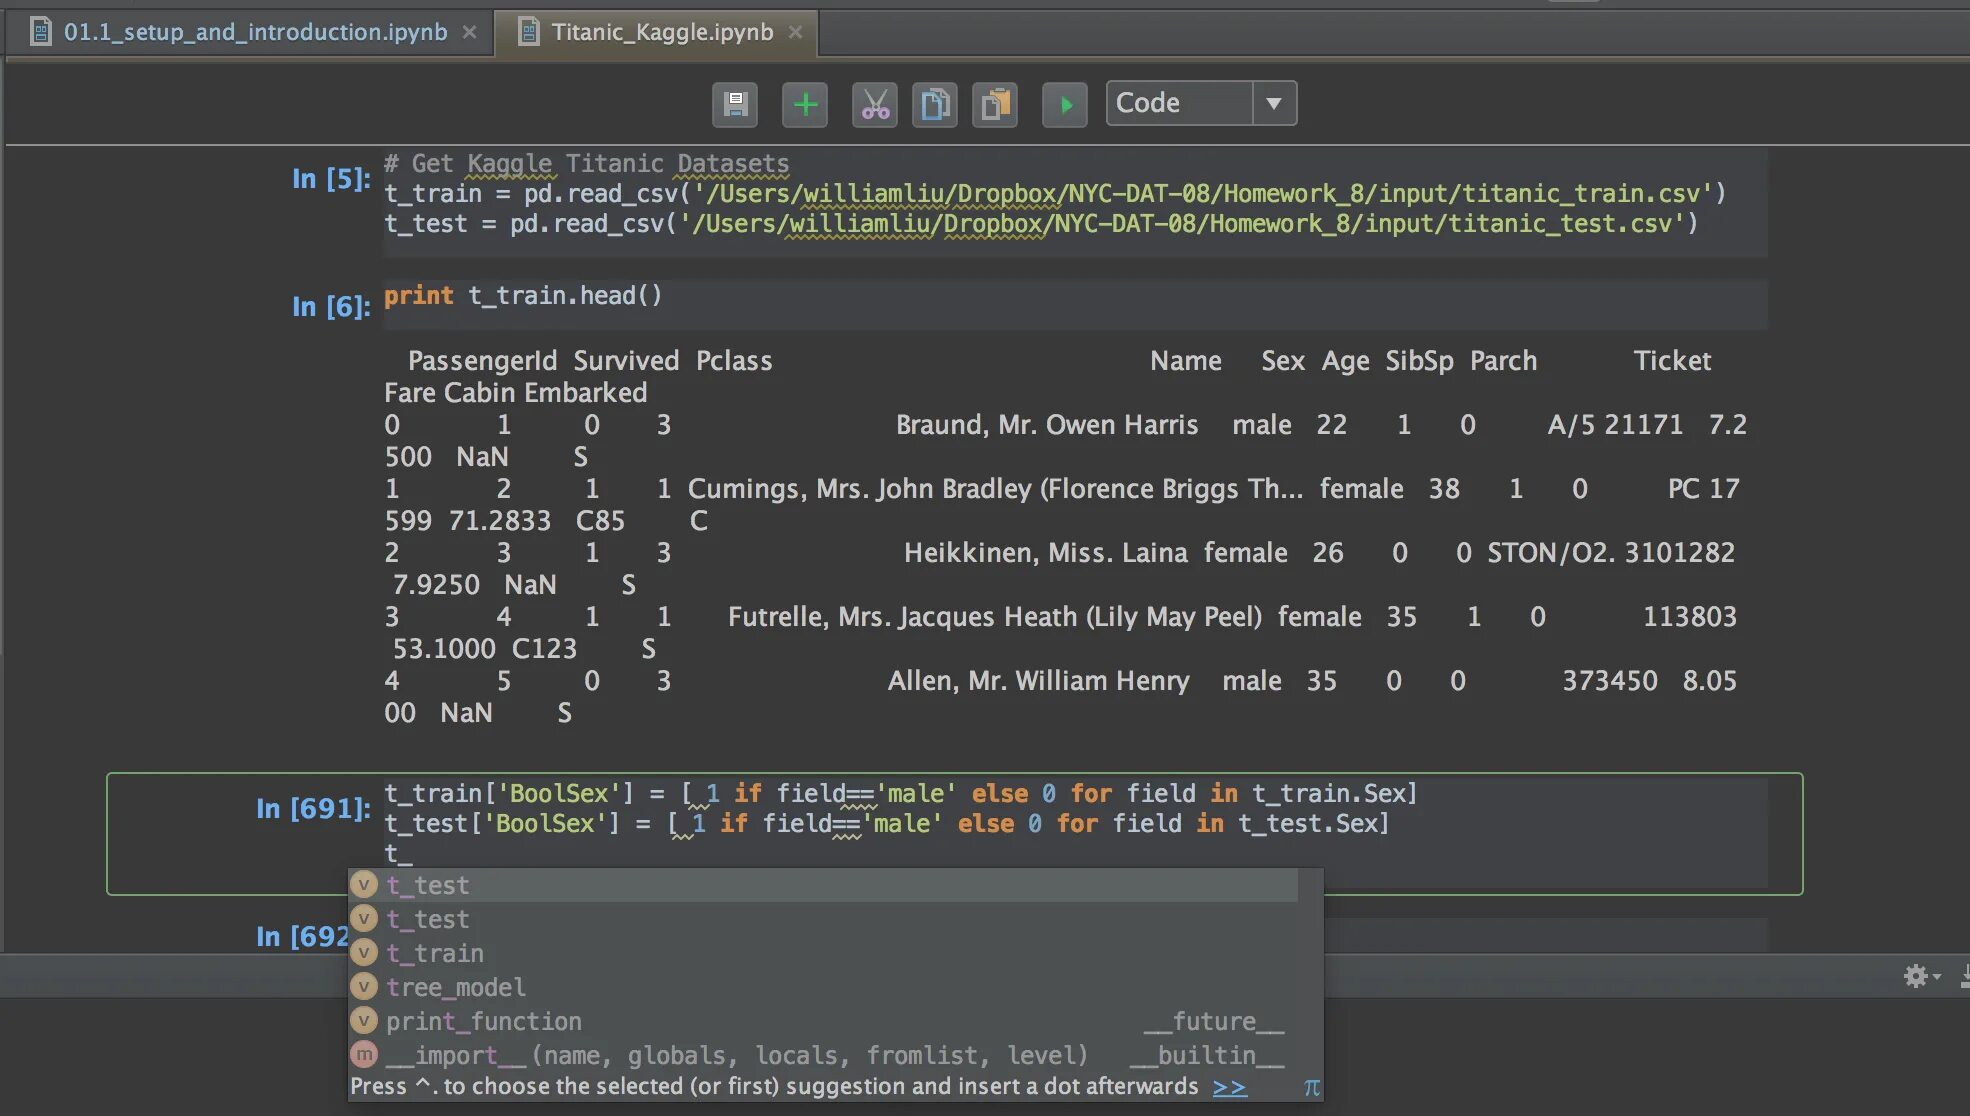Screen dimensions: 1970x1116
Task: Open the settings gear in the bottom bar
Action: point(1915,976)
